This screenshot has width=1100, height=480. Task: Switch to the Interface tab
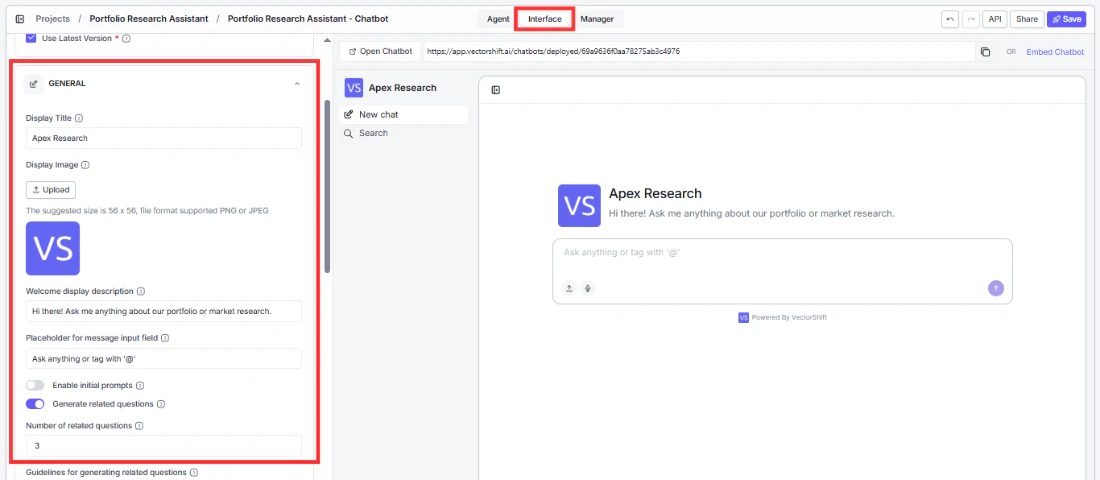click(545, 19)
